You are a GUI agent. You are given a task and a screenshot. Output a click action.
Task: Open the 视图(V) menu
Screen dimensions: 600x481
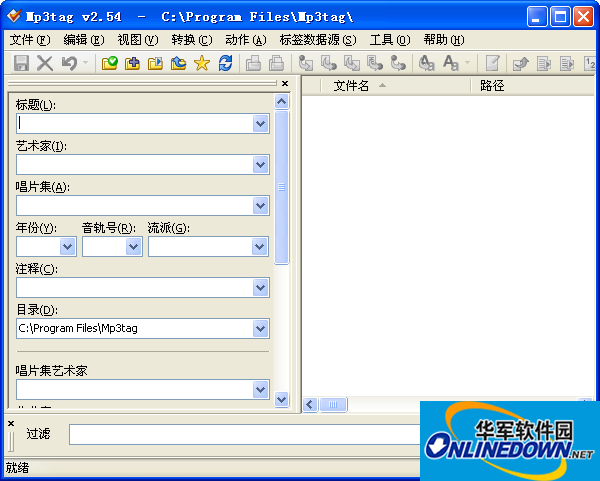coord(138,39)
